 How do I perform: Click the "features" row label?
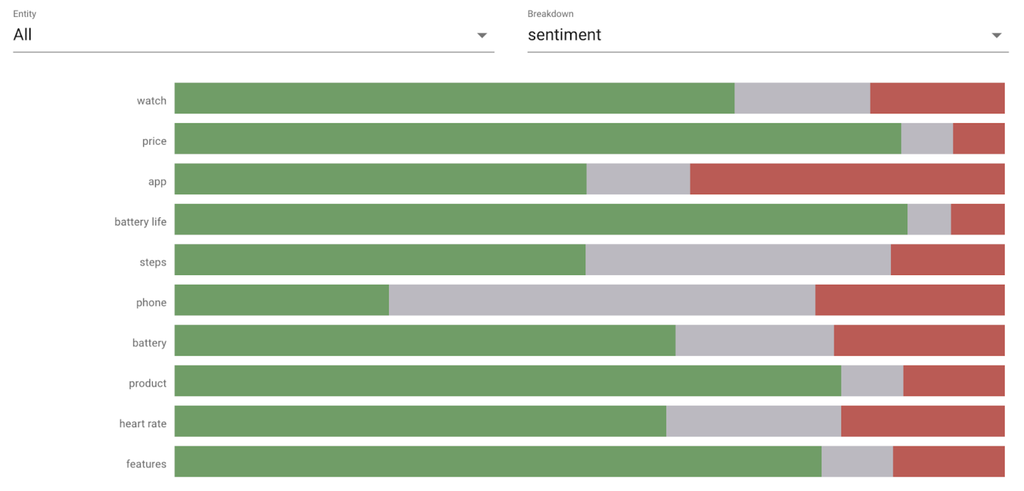coord(146,464)
